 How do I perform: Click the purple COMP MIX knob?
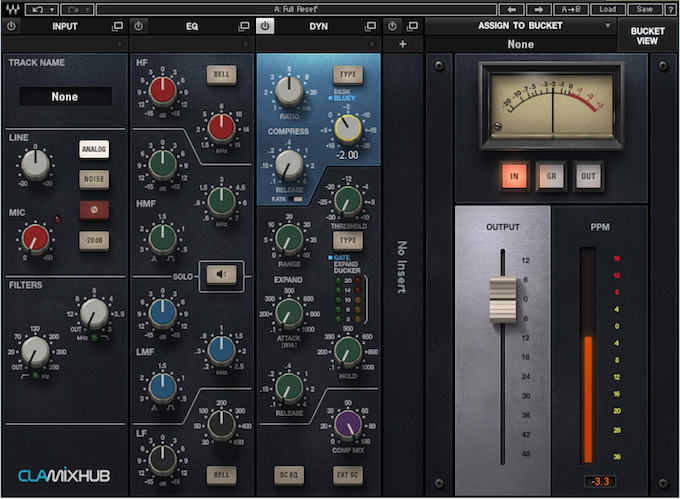point(348,425)
